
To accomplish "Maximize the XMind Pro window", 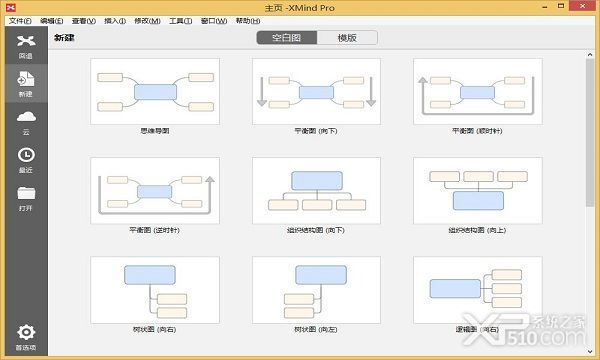I will click(561, 6).
